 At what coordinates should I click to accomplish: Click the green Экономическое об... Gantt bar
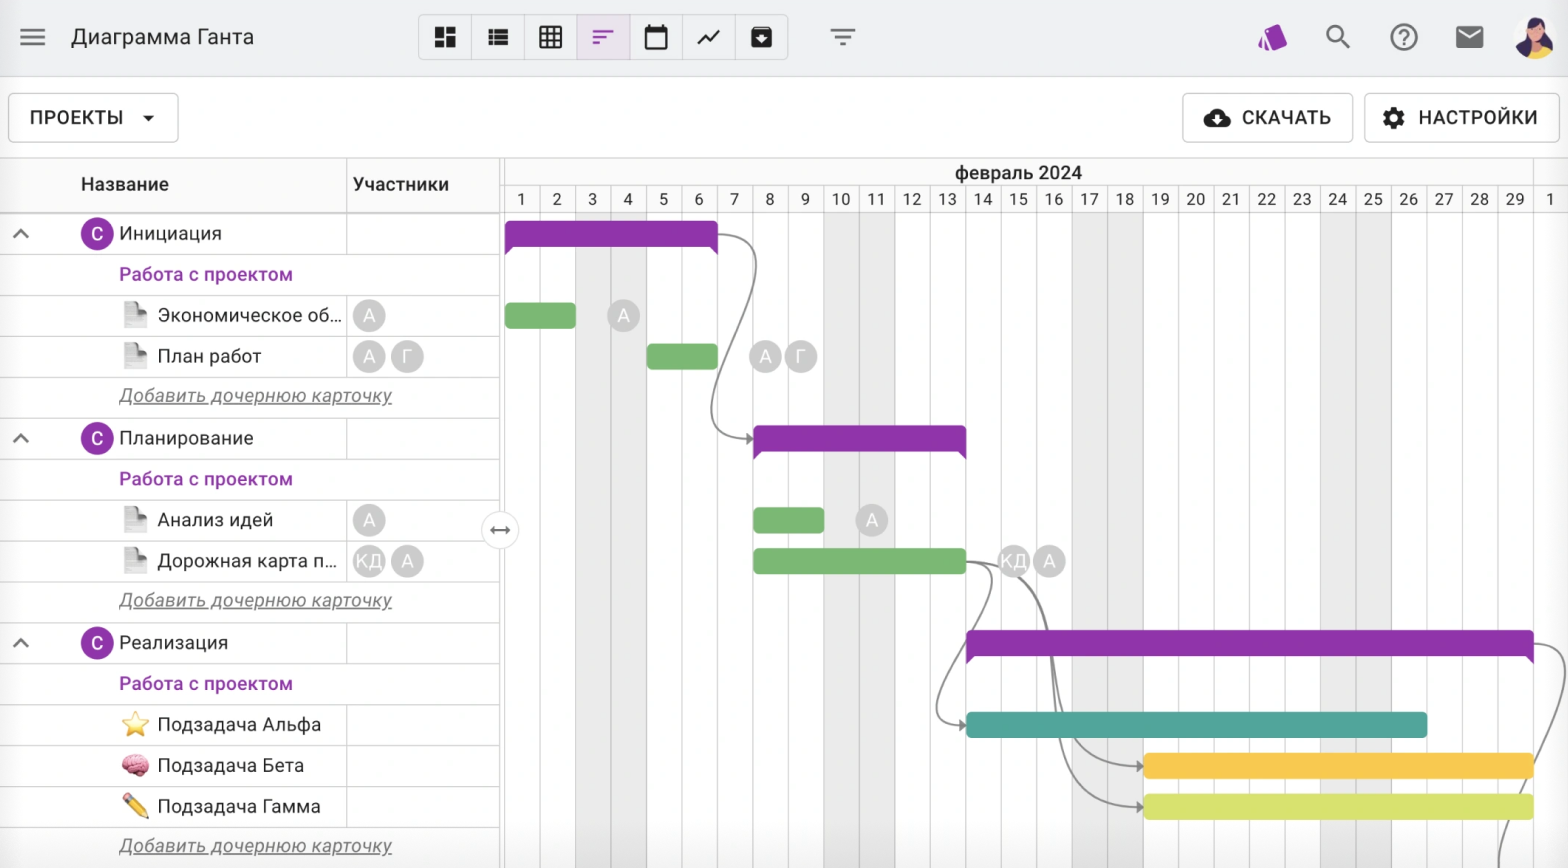point(540,316)
